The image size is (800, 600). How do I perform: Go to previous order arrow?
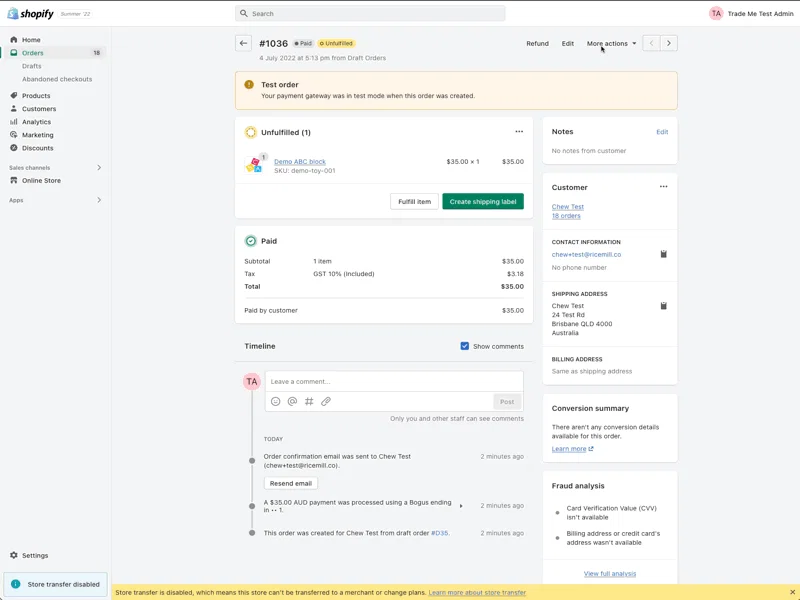tap(651, 43)
